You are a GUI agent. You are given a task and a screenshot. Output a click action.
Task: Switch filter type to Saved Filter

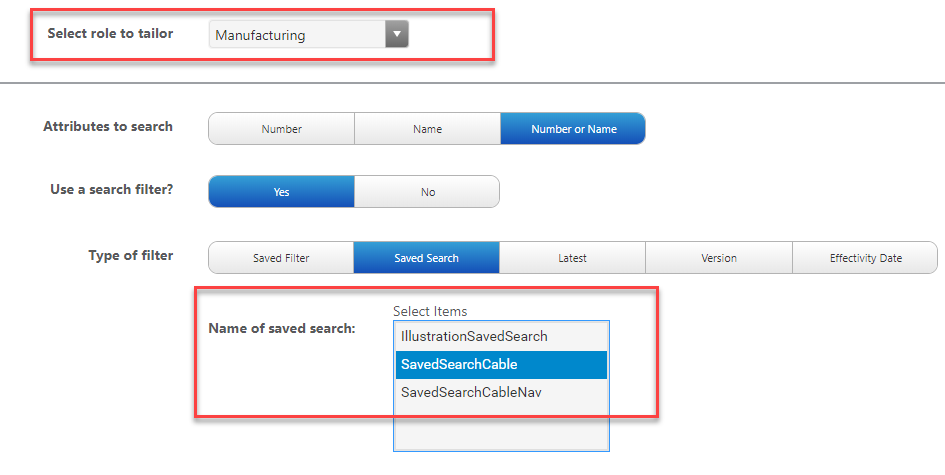[281, 258]
